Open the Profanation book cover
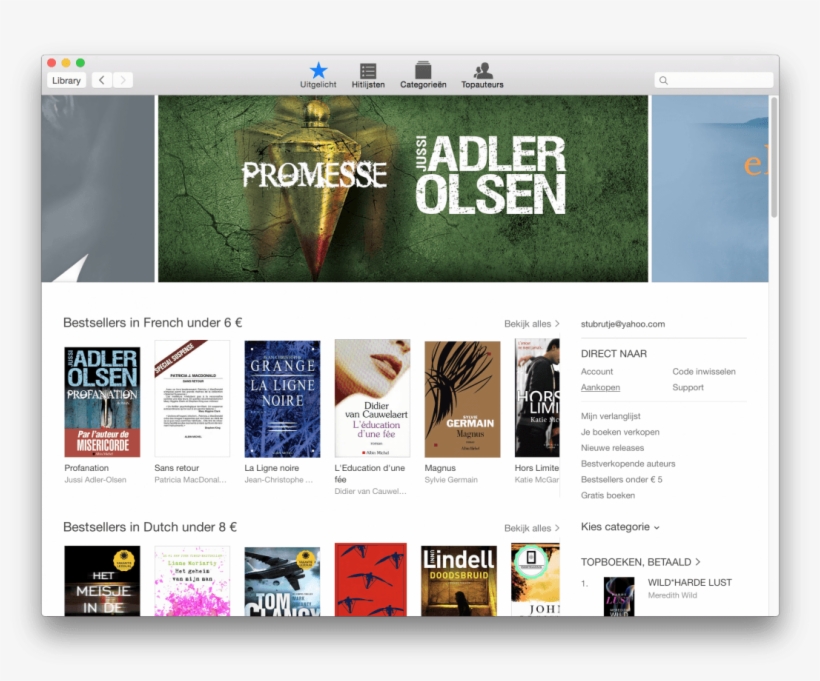Viewport: 820px width, 681px height. click(102, 402)
